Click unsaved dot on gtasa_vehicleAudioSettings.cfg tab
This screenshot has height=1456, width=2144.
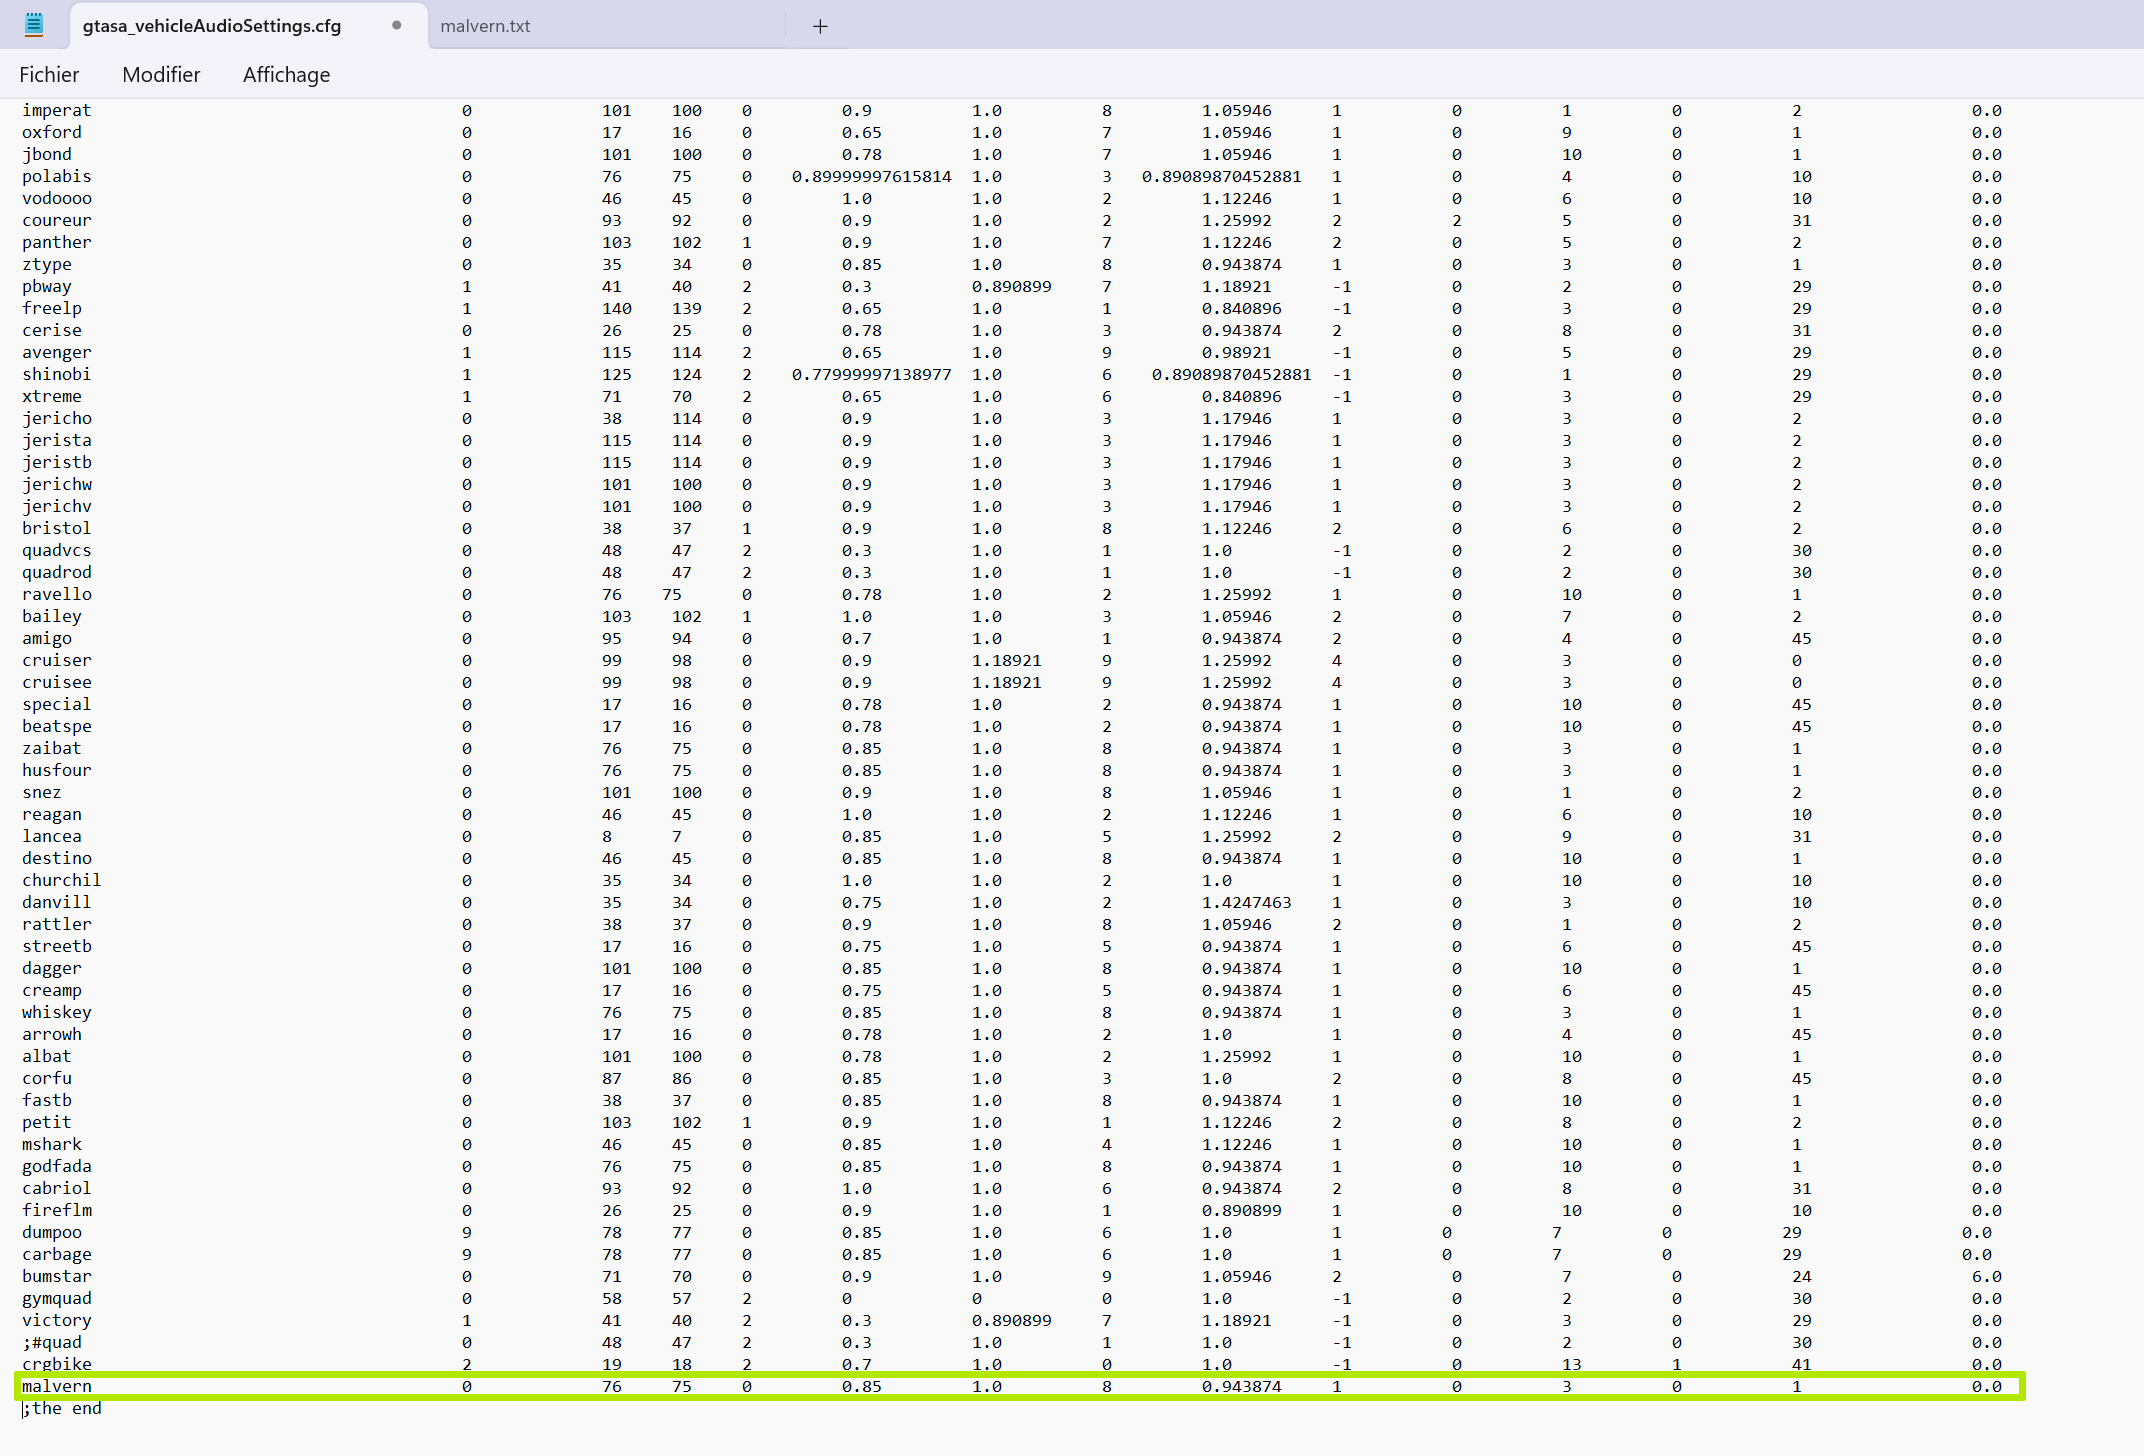pos(397,26)
